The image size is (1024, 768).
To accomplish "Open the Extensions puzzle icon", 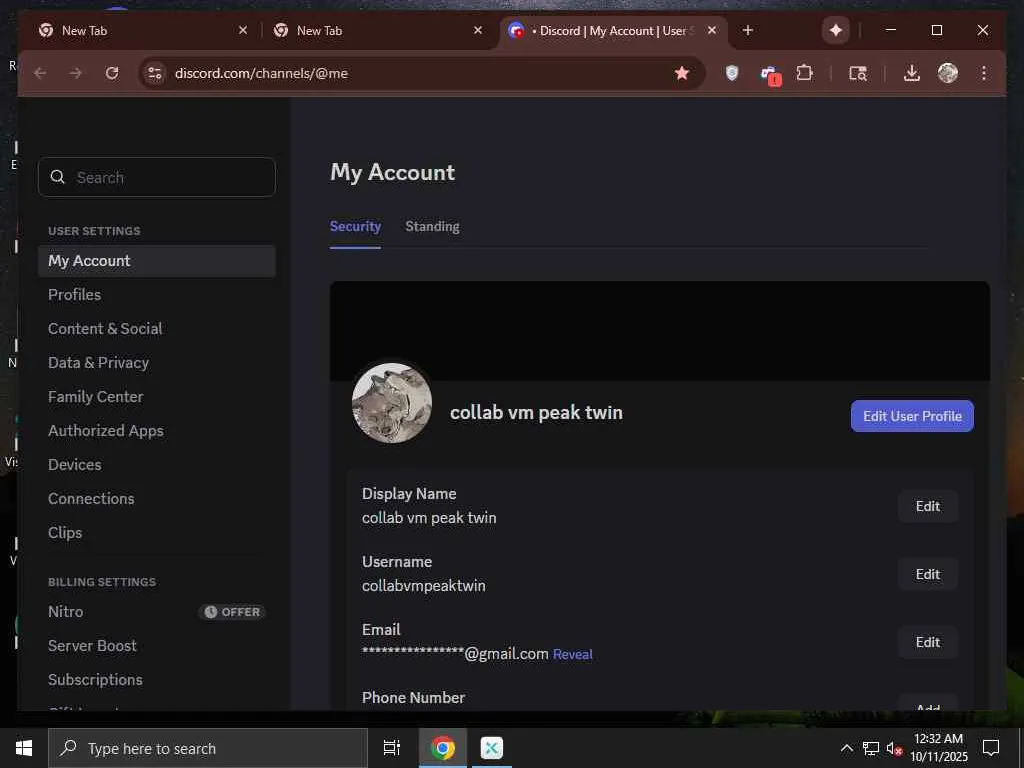I will (805, 73).
